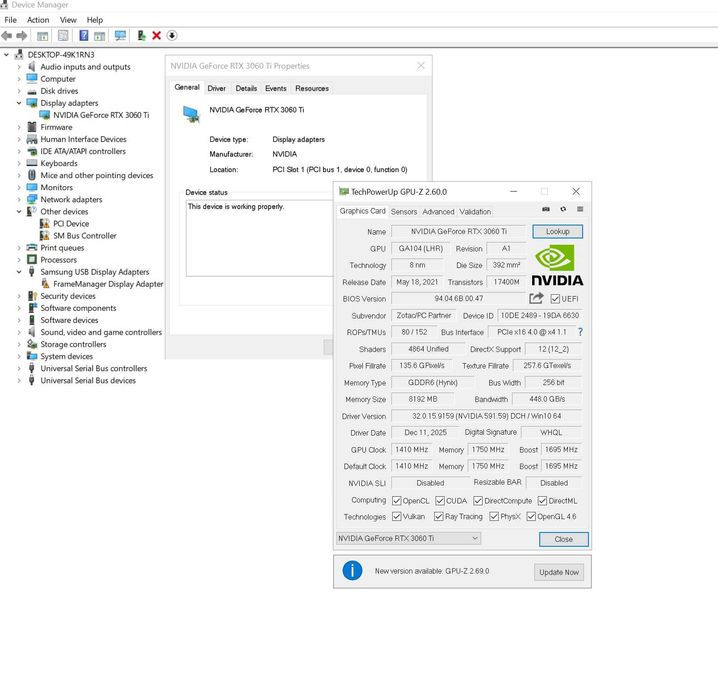The width and height of the screenshot is (718, 699).
Task: Click GPU-Z refresh icon
Action: click(x=563, y=209)
